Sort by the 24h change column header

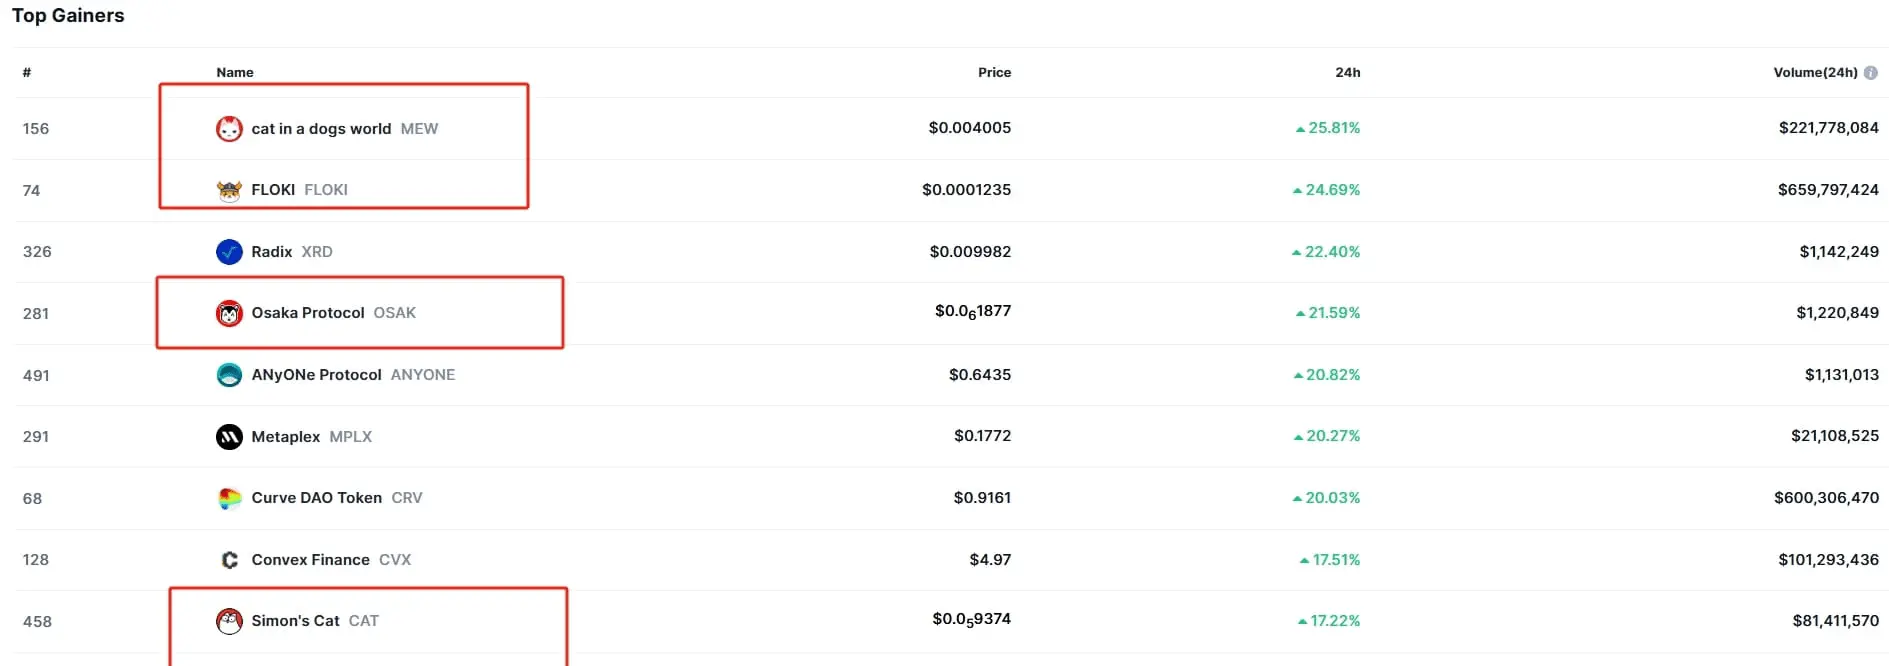coord(1347,72)
